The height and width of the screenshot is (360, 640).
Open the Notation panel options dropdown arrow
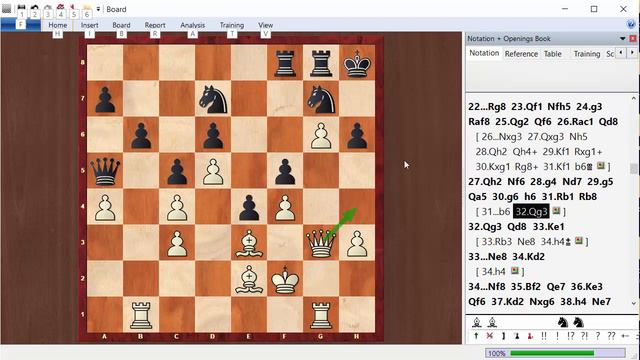click(x=622, y=38)
